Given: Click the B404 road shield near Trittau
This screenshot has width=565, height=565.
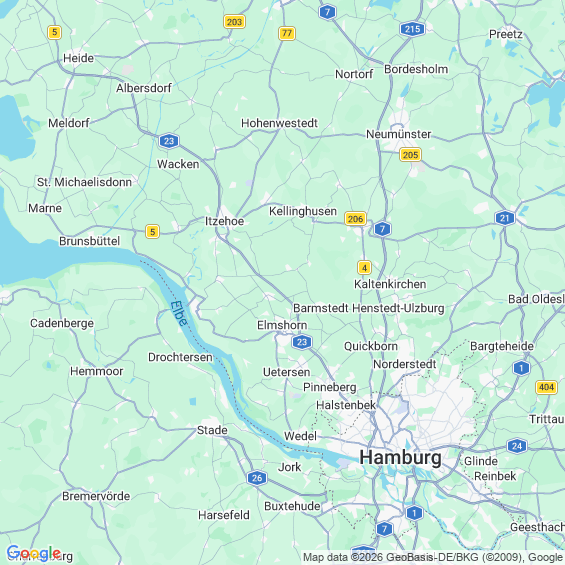Looking at the screenshot, I should [547, 387].
